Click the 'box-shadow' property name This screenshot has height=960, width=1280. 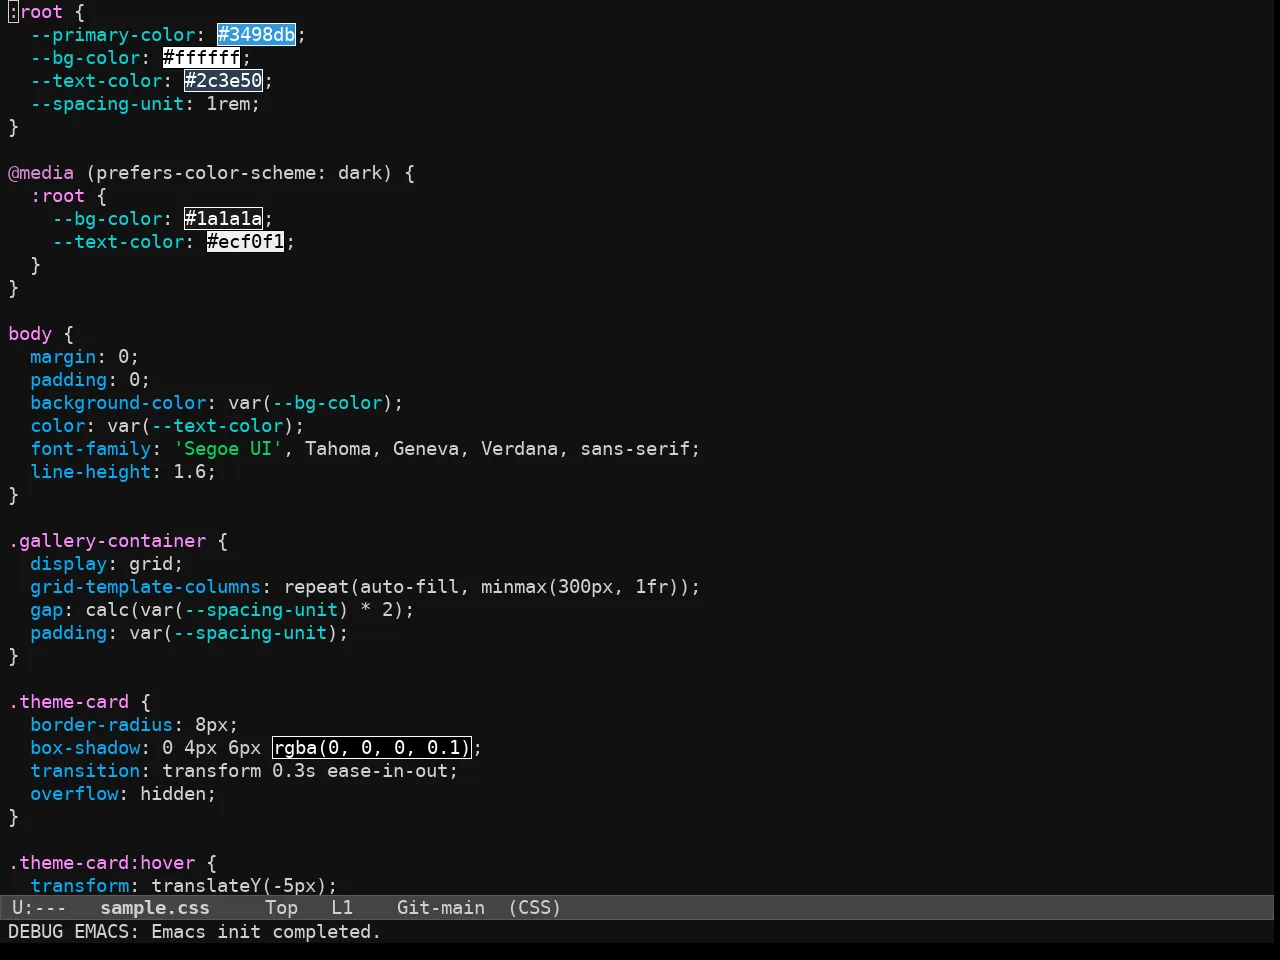click(x=85, y=748)
